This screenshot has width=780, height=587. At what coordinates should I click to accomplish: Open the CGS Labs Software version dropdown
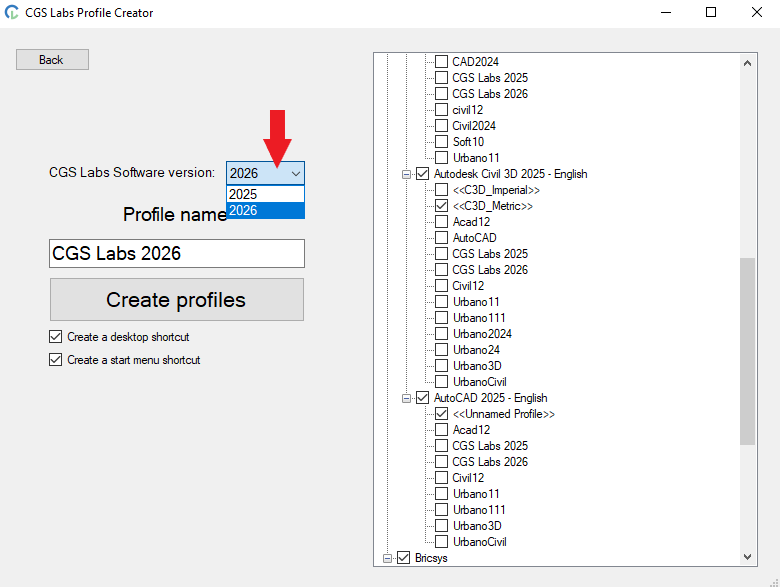pos(265,173)
